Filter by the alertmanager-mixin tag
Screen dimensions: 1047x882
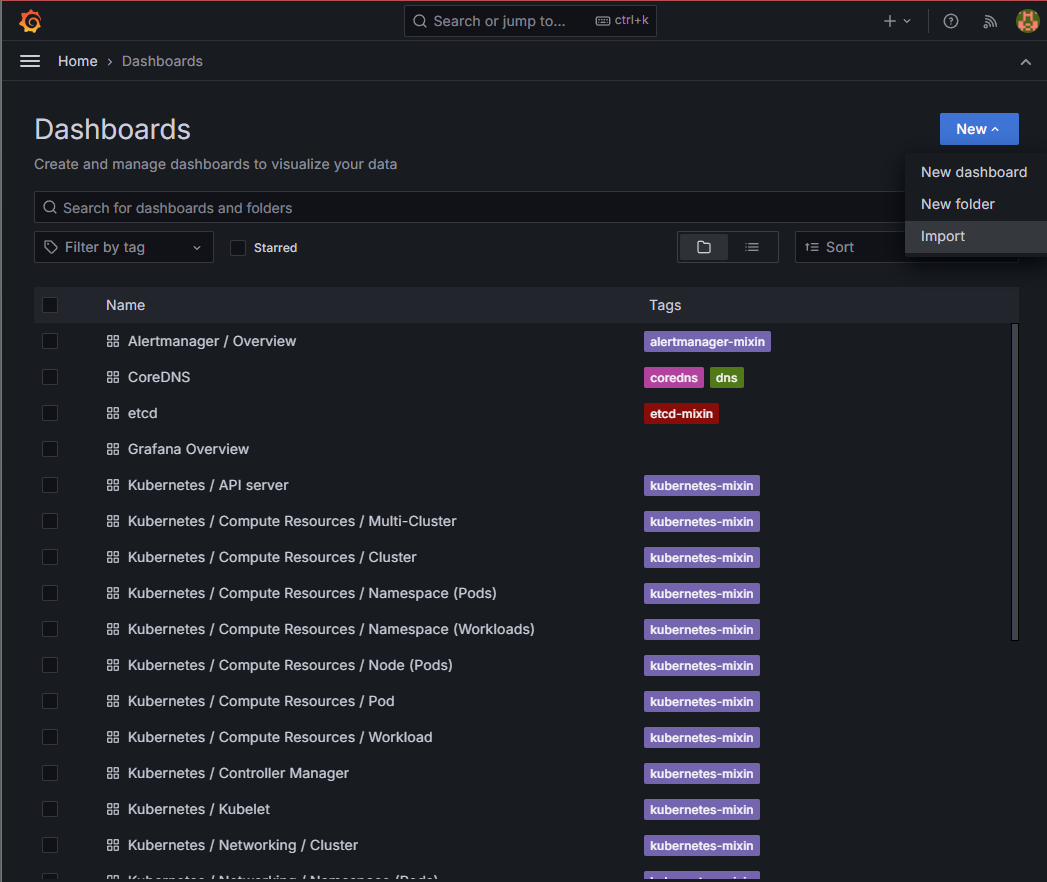click(x=707, y=342)
